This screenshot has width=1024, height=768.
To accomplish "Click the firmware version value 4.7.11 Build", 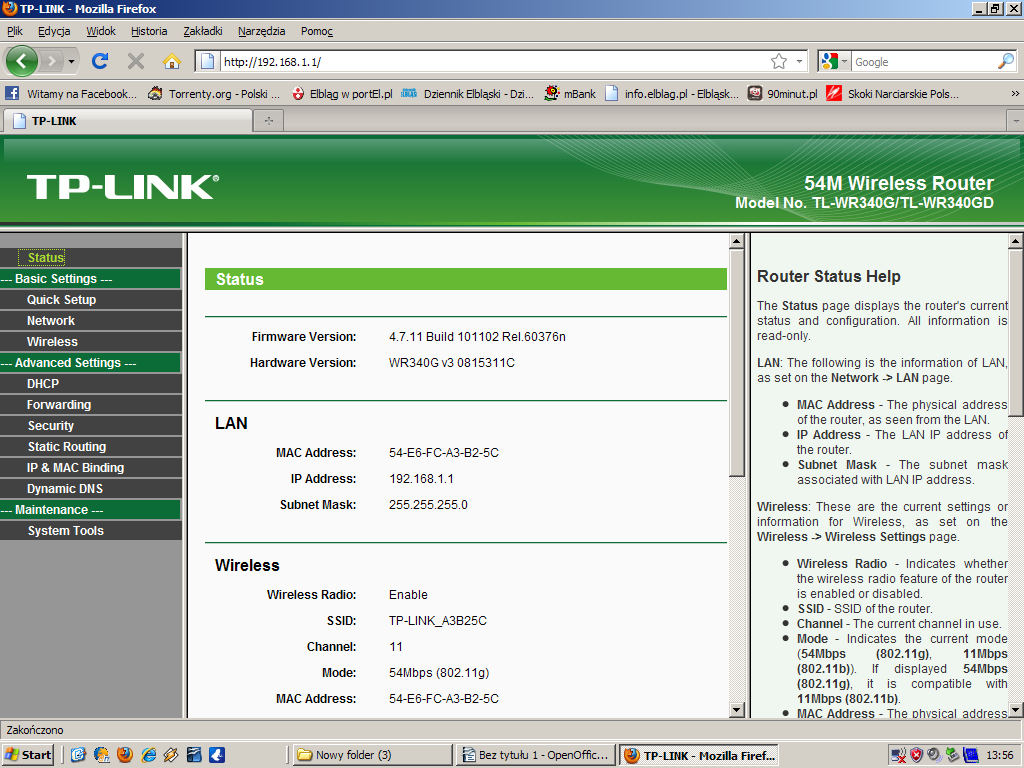I will pos(477,337).
